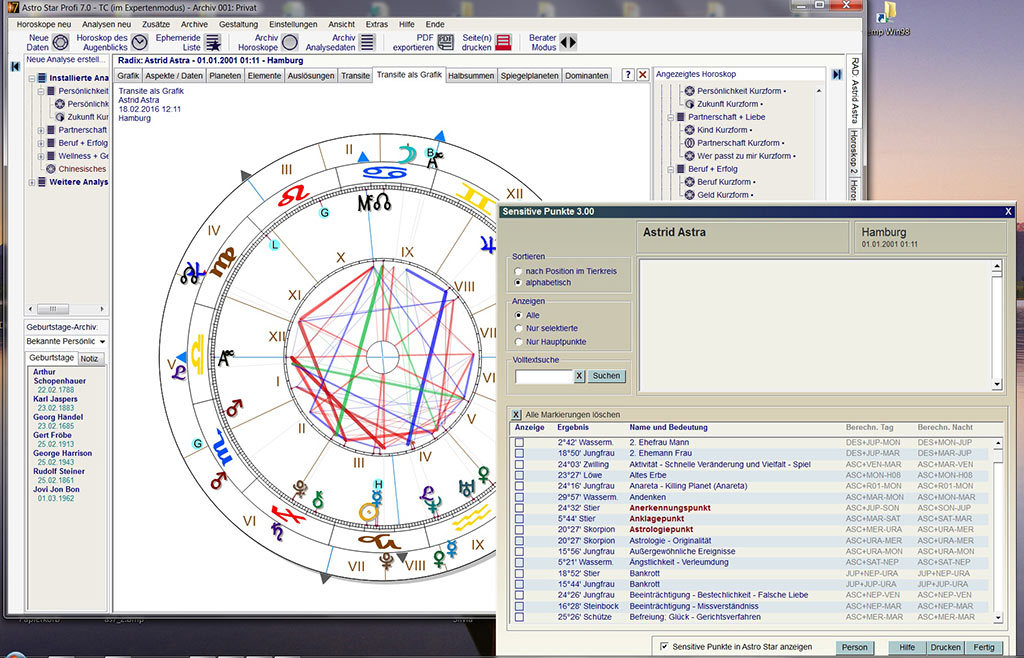Screen dimensions: 1024x658
Task: Clear the Volltextsuche field with X icon
Action: point(579,376)
